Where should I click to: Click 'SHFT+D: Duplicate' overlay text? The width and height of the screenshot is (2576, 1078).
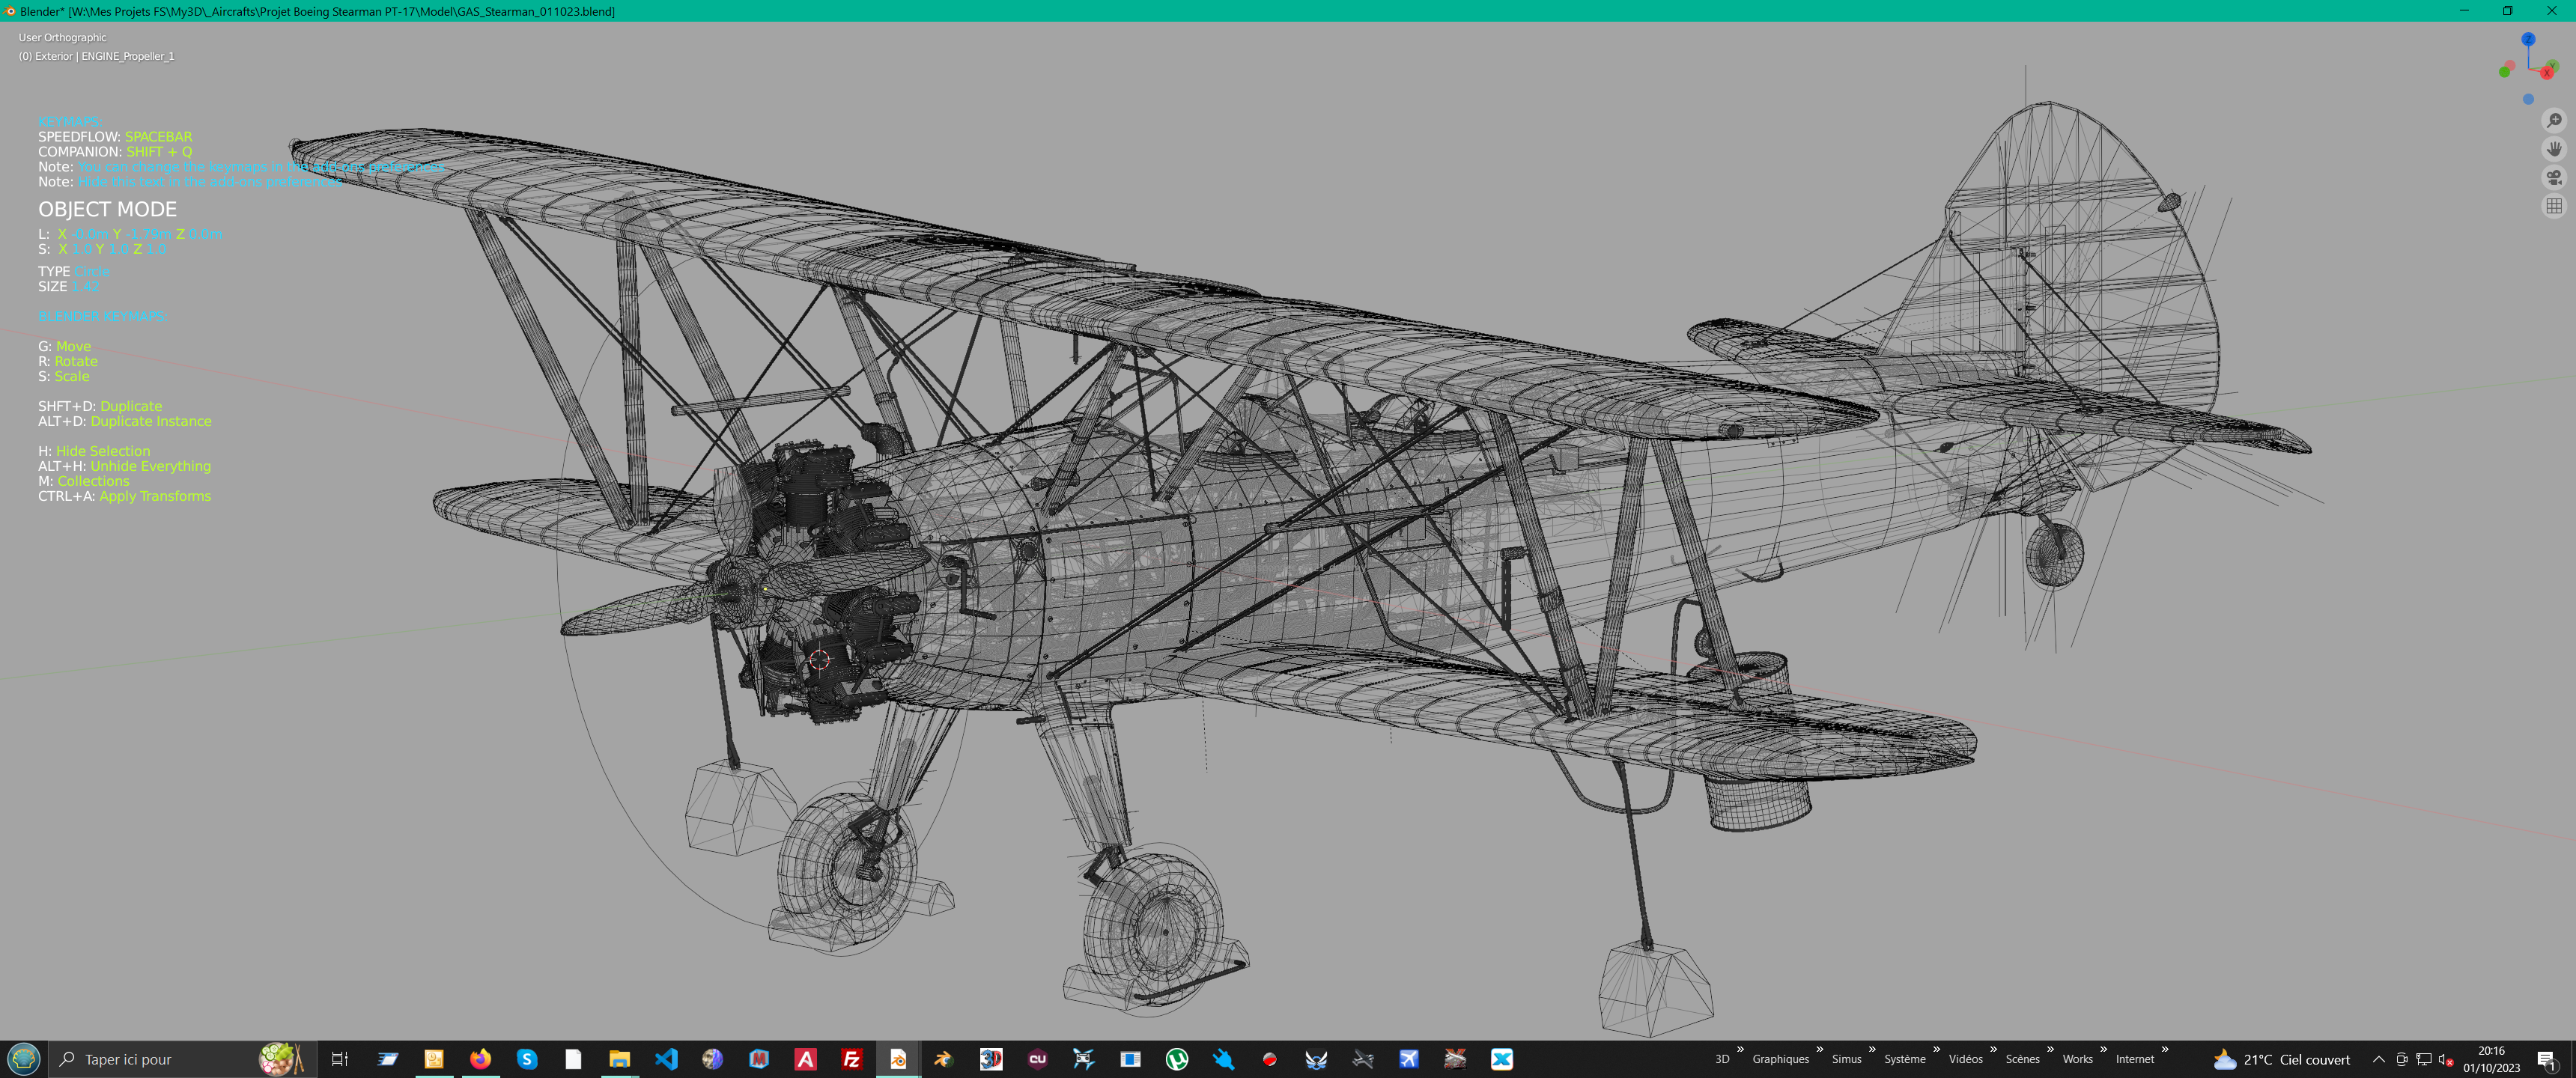[100, 406]
